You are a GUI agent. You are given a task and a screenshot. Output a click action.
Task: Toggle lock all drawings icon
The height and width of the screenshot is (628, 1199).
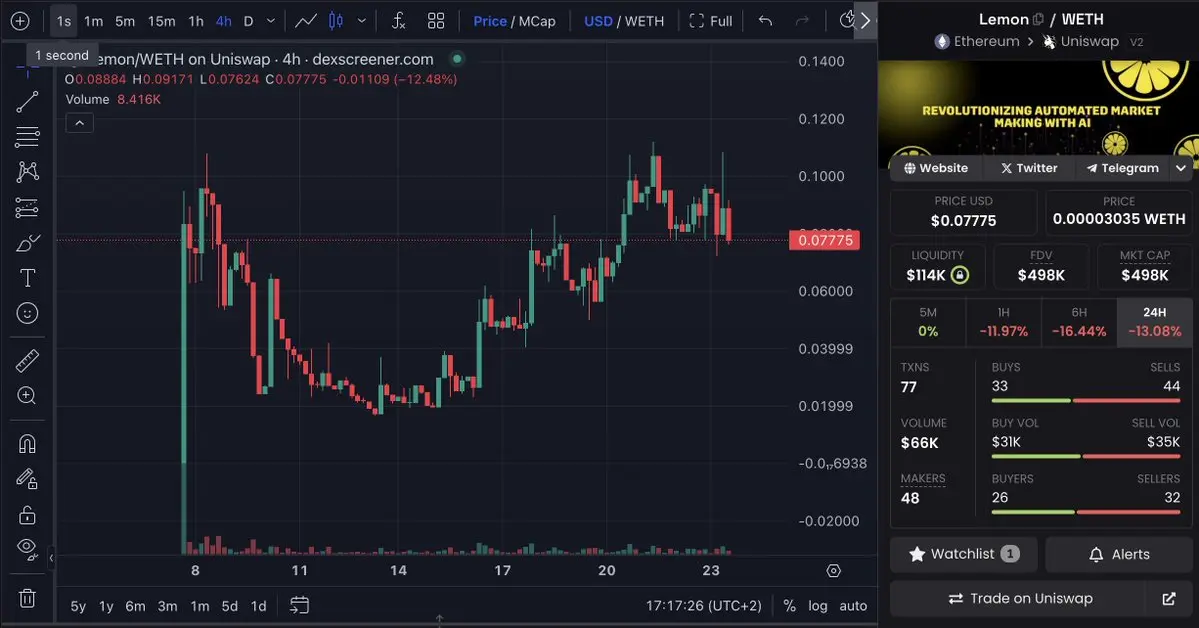(x=27, y=515)
